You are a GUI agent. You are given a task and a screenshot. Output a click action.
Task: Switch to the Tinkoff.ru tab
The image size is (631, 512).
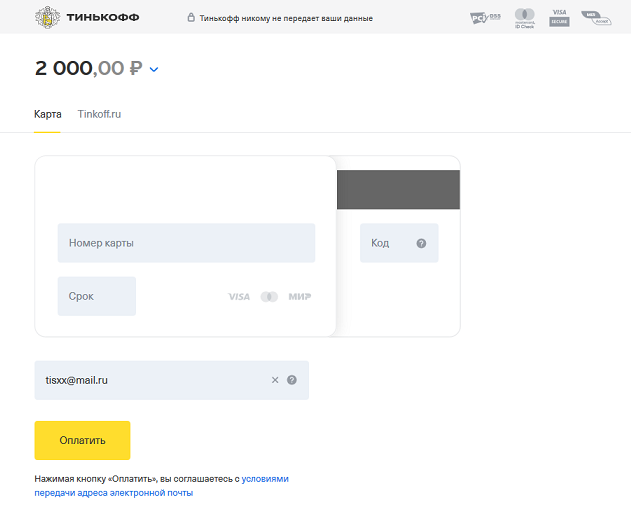tap(99, 114)
